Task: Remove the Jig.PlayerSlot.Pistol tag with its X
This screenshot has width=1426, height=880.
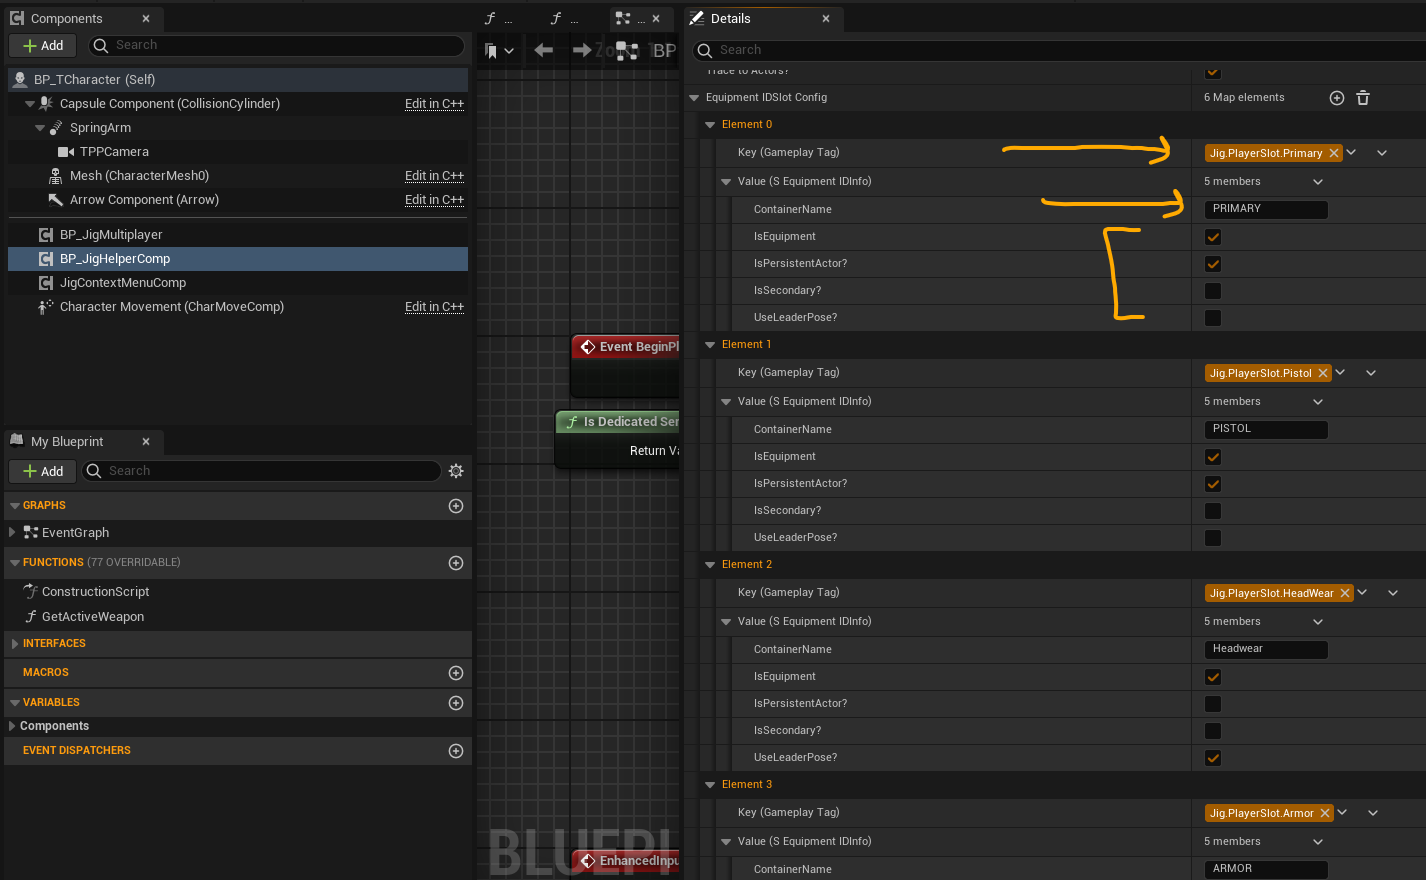Action: [1323, 373]
